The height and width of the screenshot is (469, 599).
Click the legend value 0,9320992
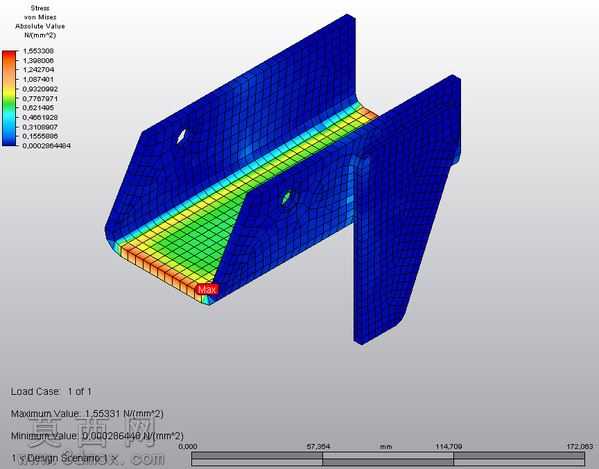pos(40,89)
